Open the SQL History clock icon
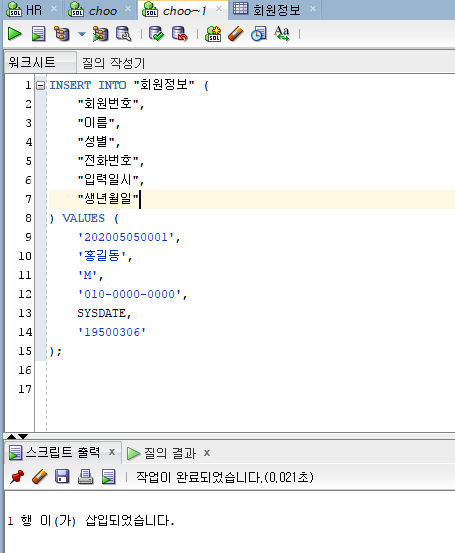 [259, 34]
